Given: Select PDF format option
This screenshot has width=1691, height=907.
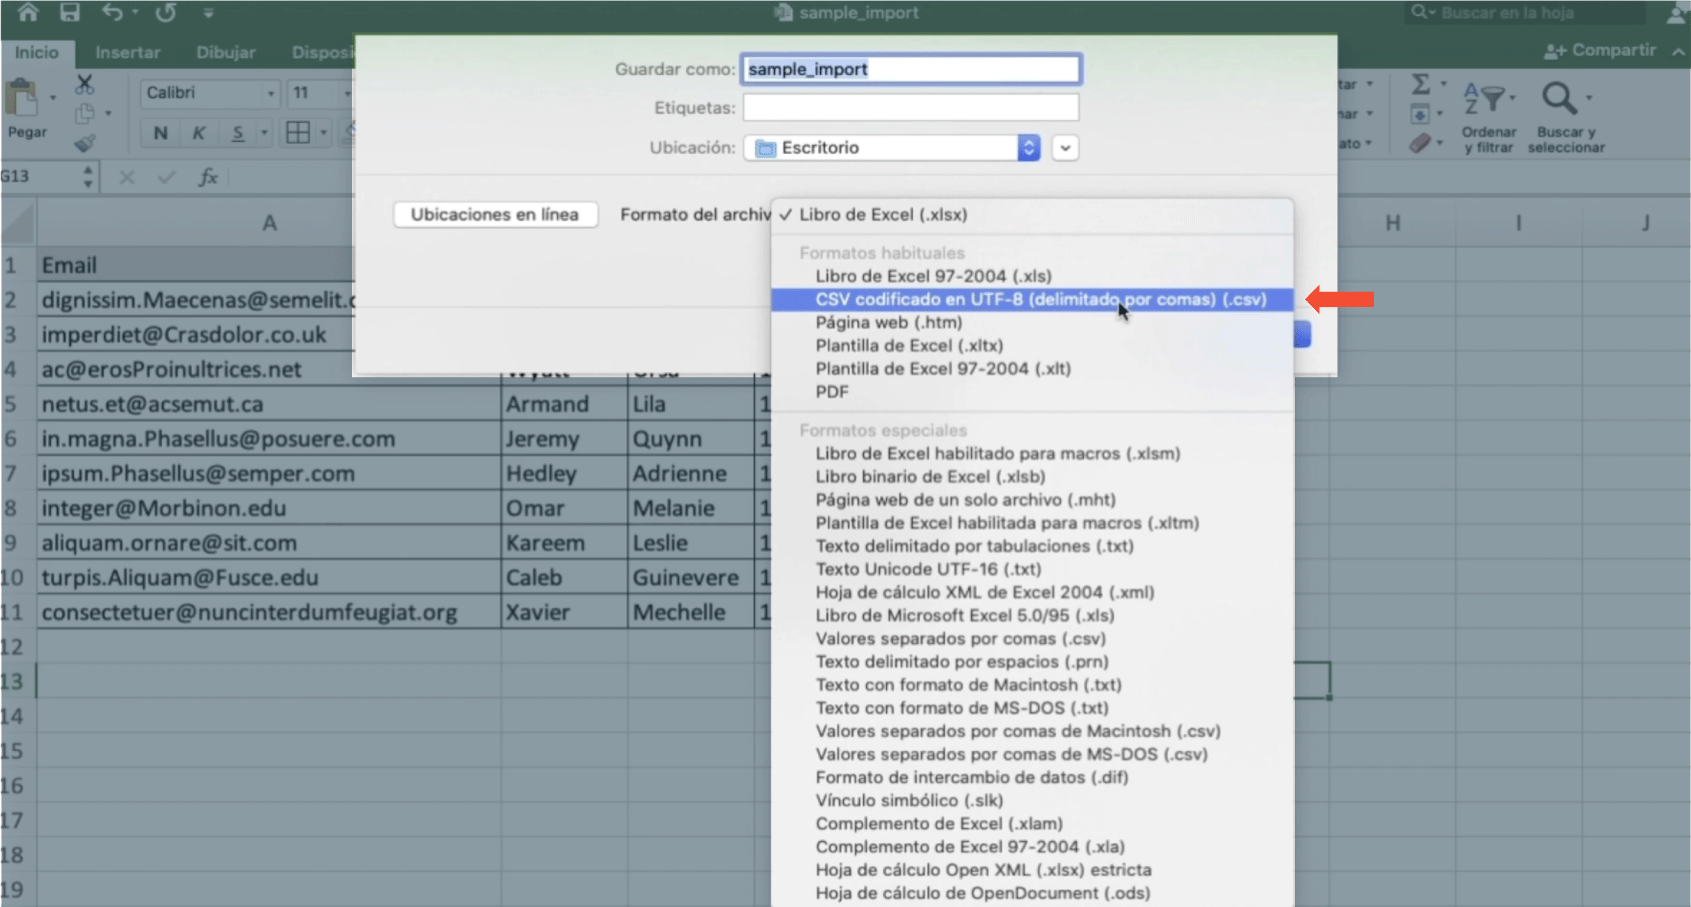Looking at the screenshot, I should tap(1032, 391).
